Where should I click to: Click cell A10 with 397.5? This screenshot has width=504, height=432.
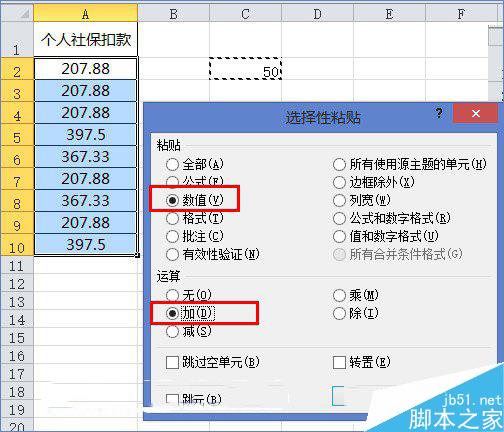tap(86, 245)
